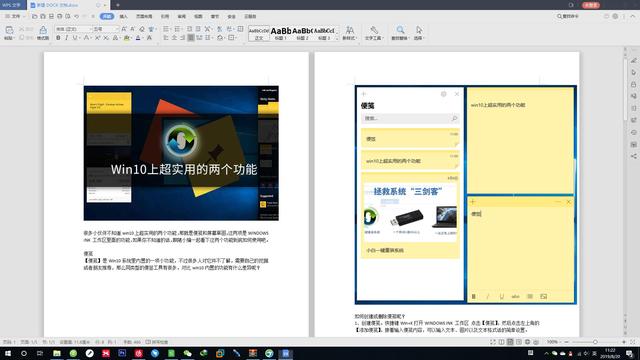Select the page layout view button
Screen dimensions: 640x360
click(x=510, y=342)
